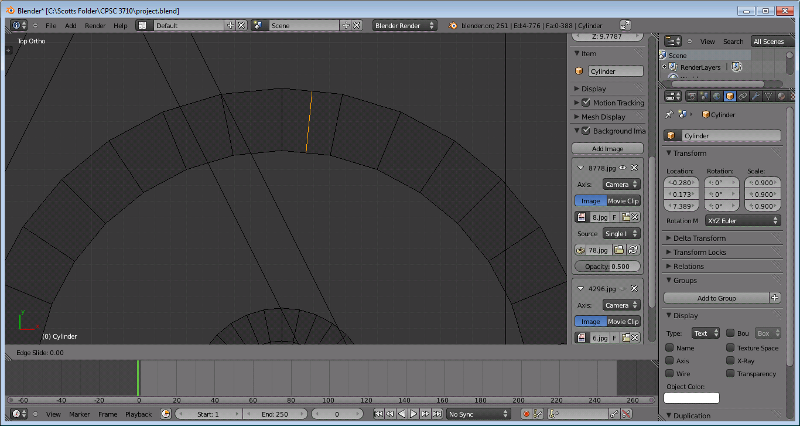Image resolution: width=800 pixels, height=426 pixels.
Task: Click the Cylinder name field in Object properties
Action: pos(730,136)
